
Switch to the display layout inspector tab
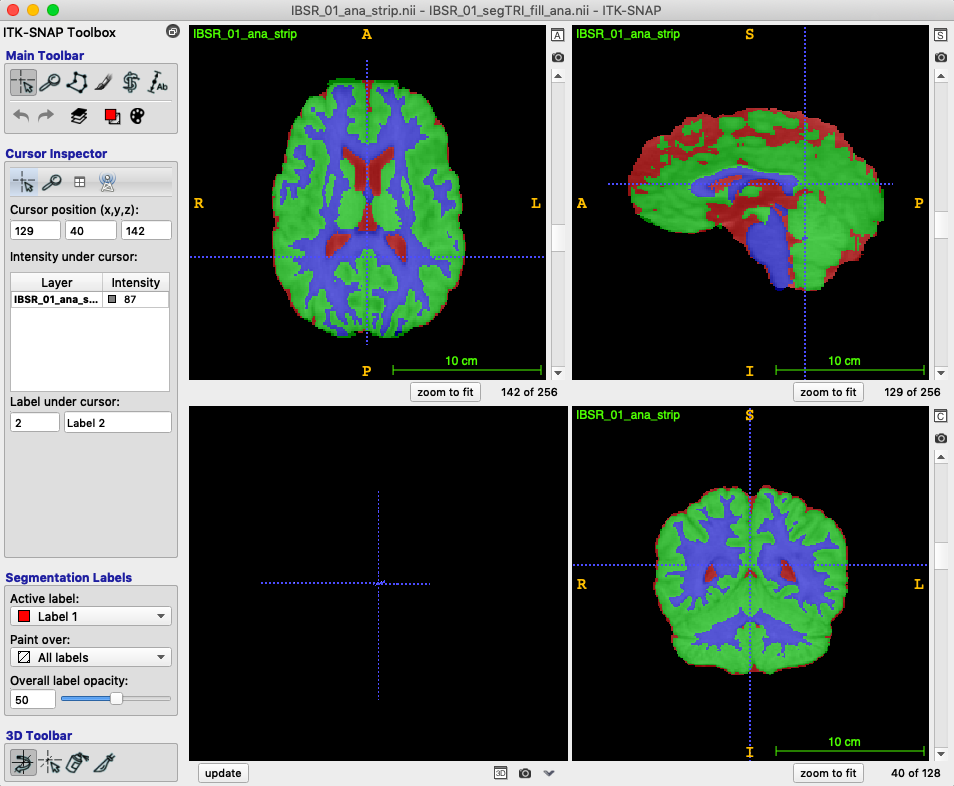coord(79,182)
